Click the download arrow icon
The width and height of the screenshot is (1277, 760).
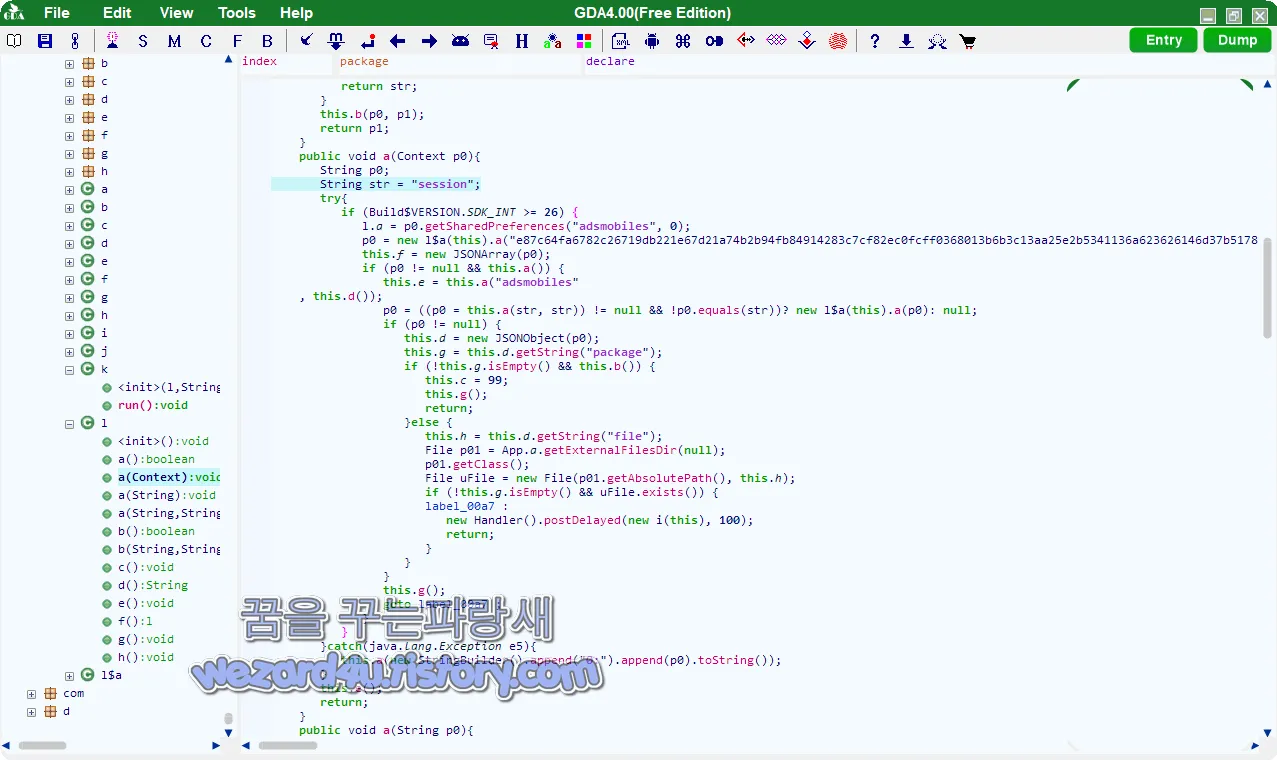[906, 41]
